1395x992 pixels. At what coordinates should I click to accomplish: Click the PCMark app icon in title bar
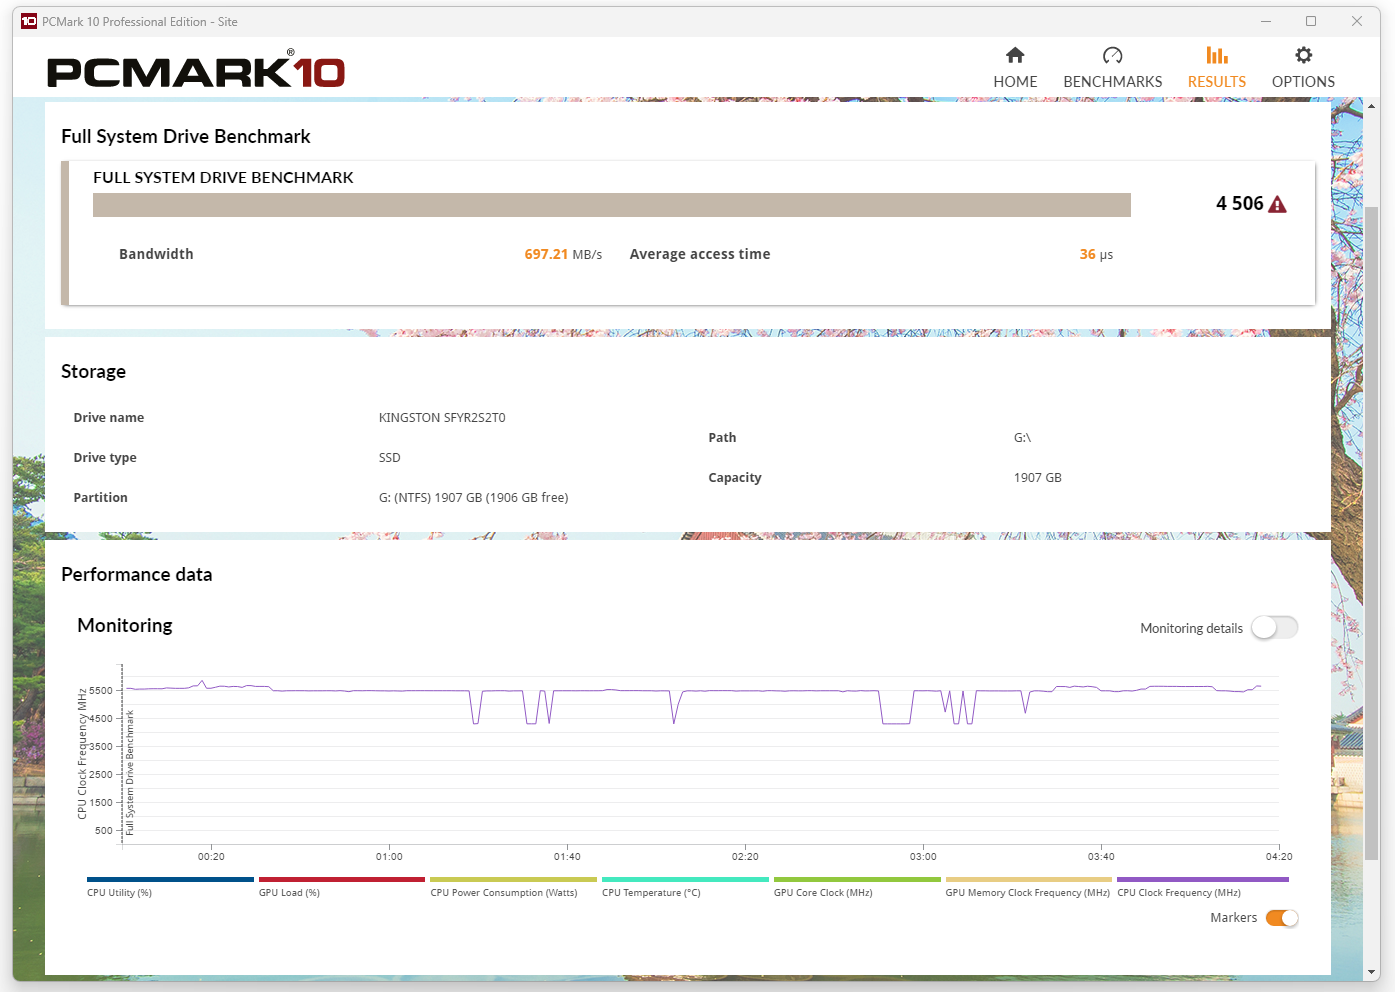pos(29,21)
